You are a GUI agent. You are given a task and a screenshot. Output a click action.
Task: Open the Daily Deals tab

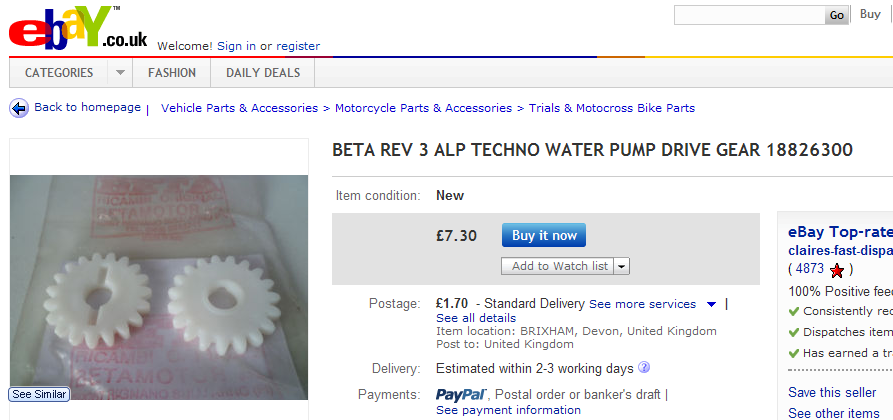point(263,73)
